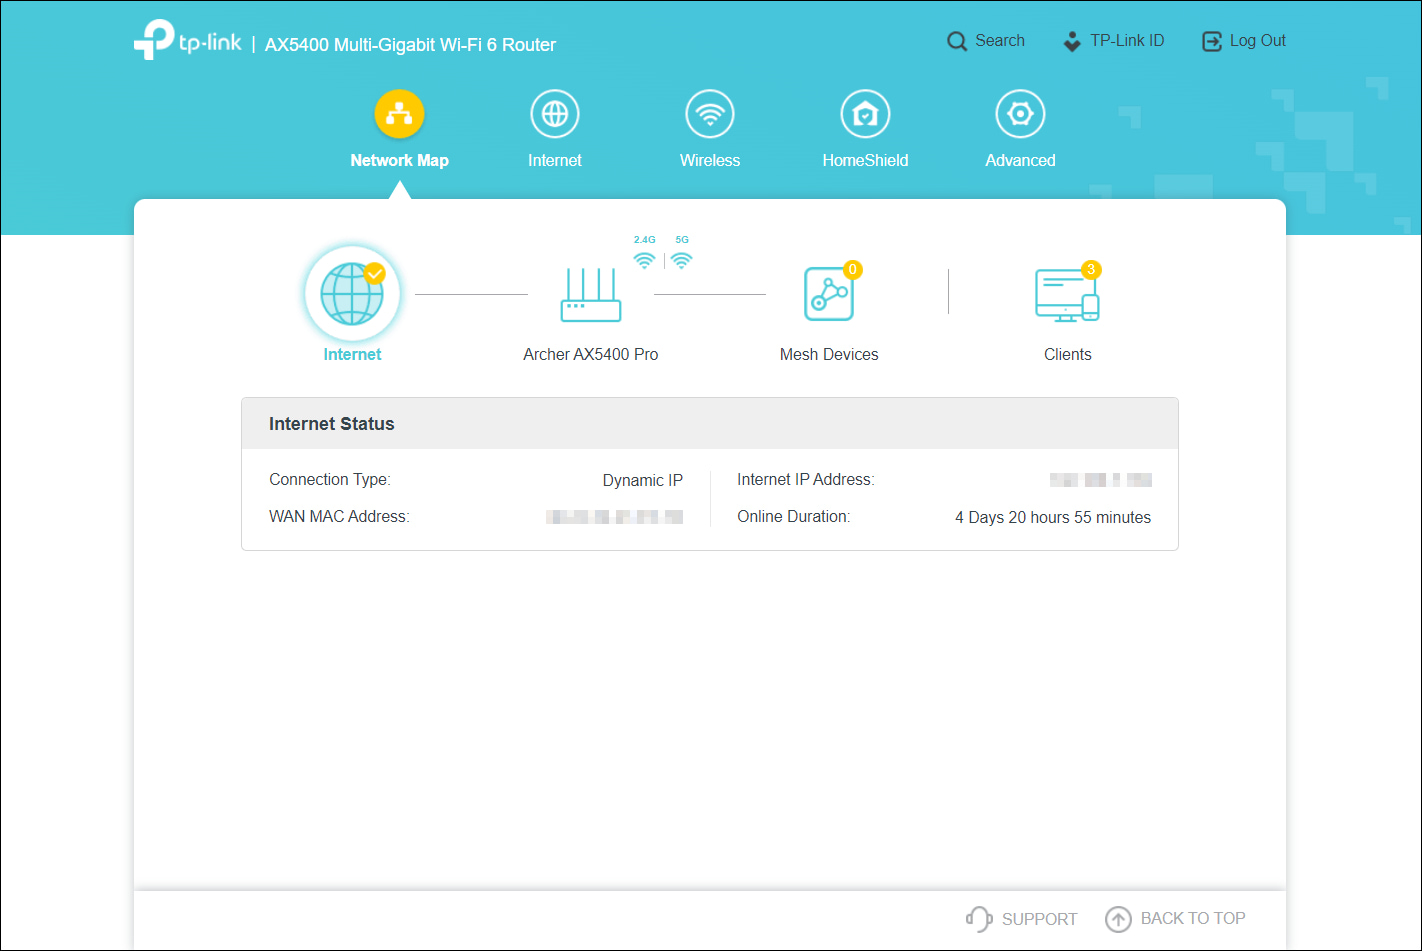Viewport: 1422px width, 951px height.
Task: Switch to the HomeShield tab label
Action: [x=865, y=160]
